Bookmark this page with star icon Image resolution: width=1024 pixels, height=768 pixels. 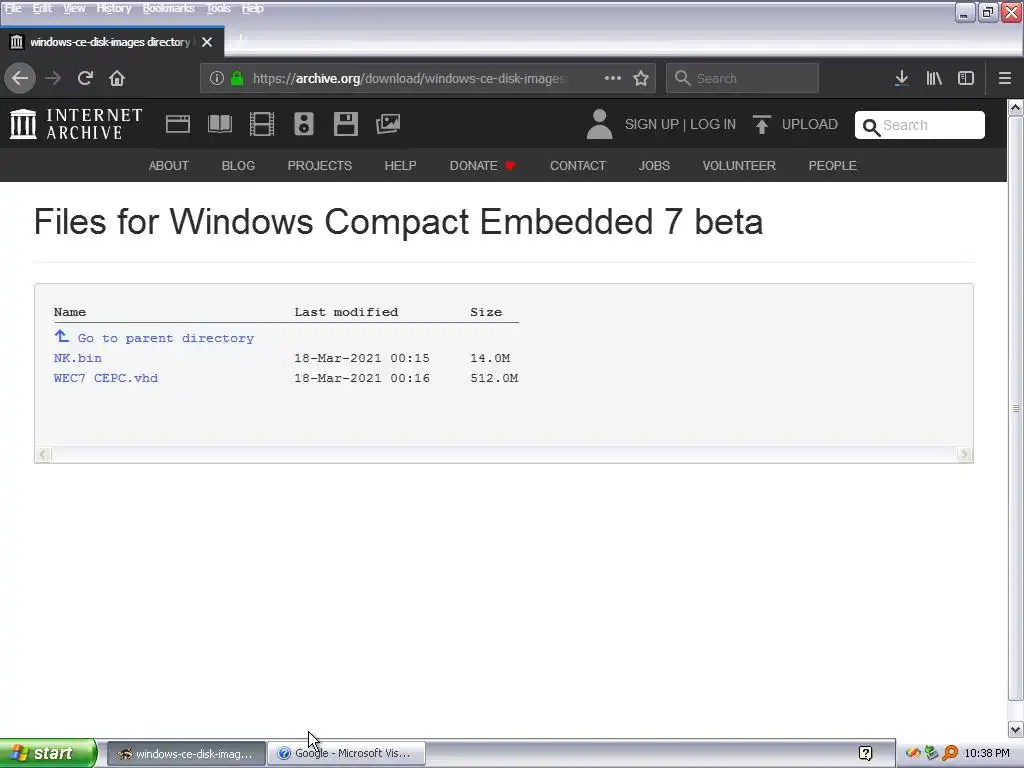[641, 78]
